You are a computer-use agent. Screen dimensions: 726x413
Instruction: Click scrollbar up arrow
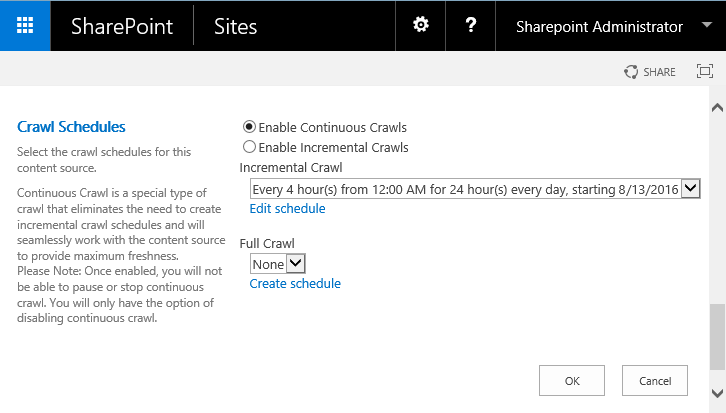click(717, 107)
